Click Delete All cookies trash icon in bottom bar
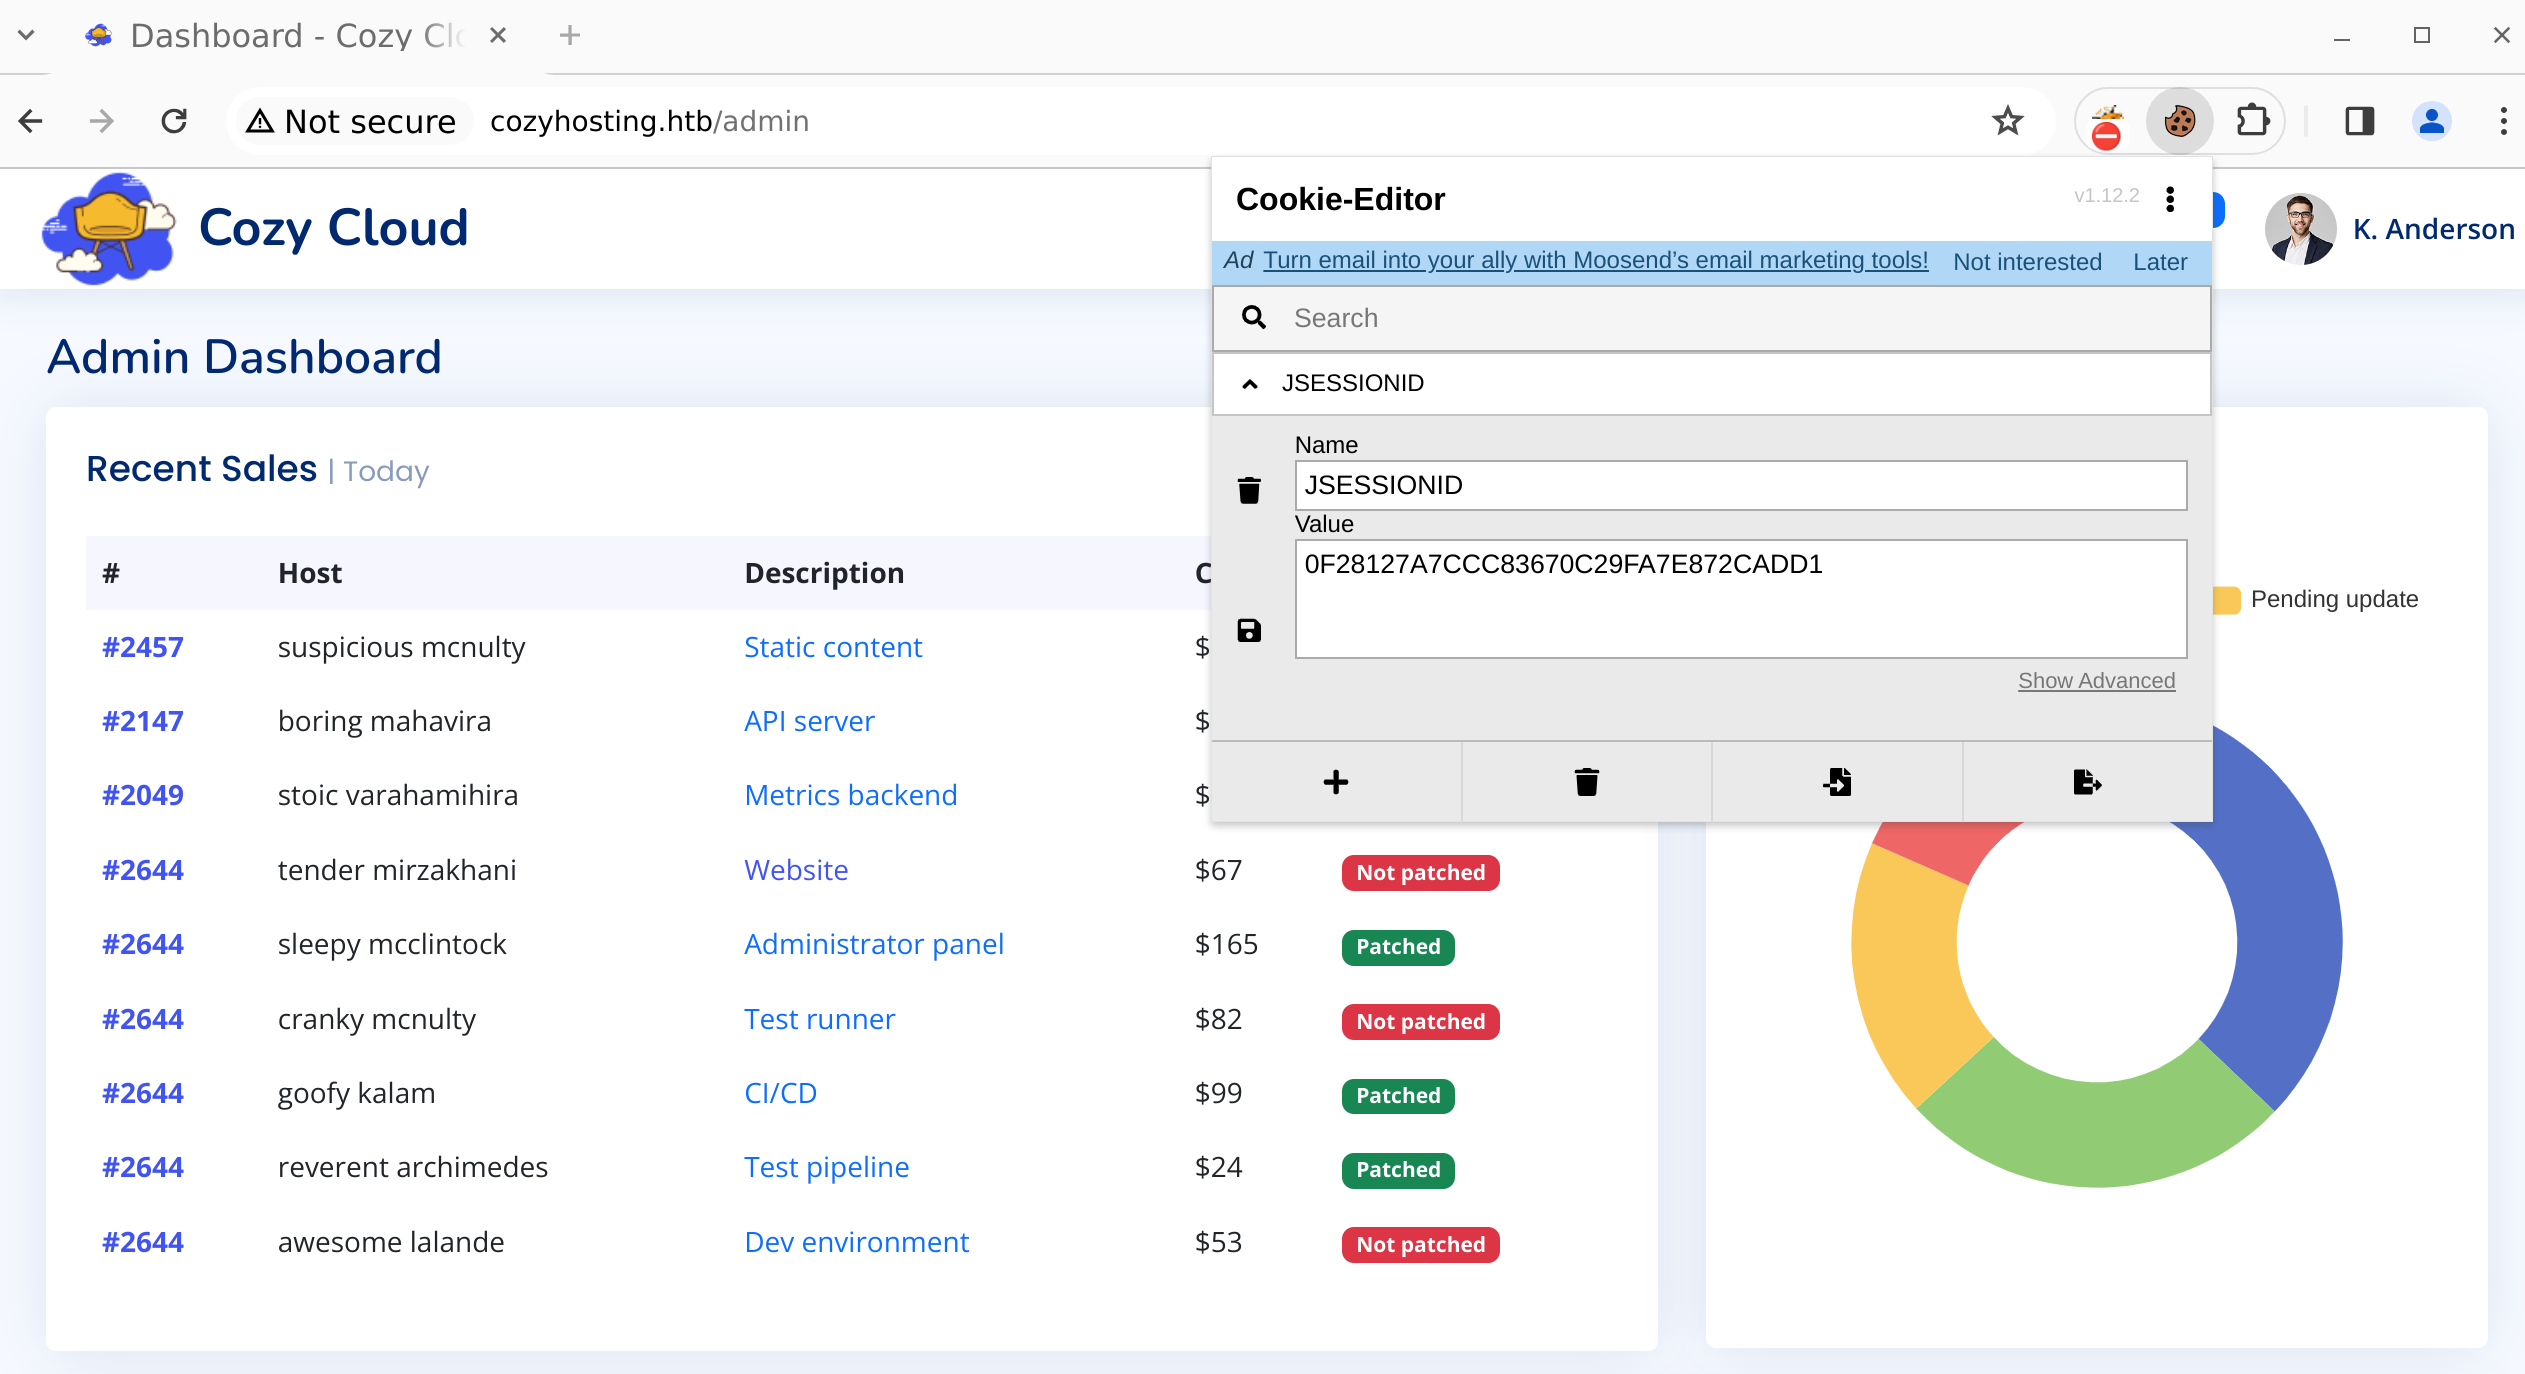Viewport: 2525px width, 1374px height. [x=1586, y=782]
